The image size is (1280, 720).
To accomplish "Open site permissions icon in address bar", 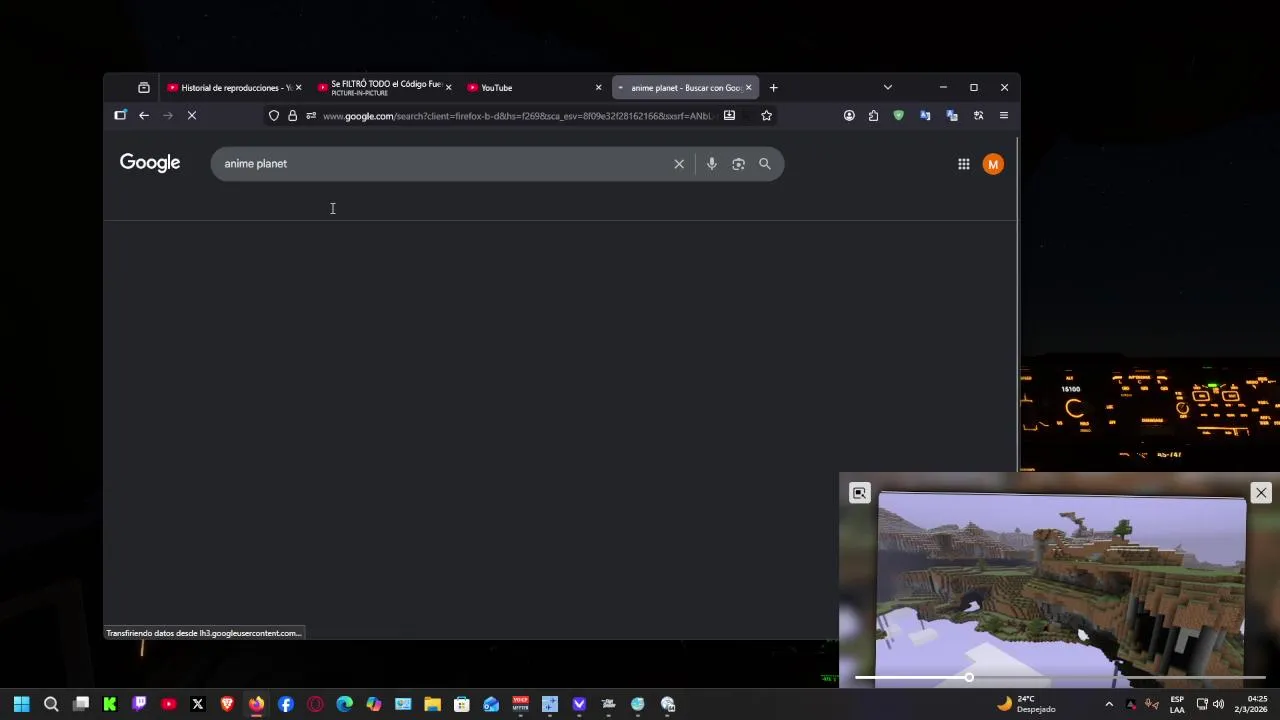I will (311, 116).
